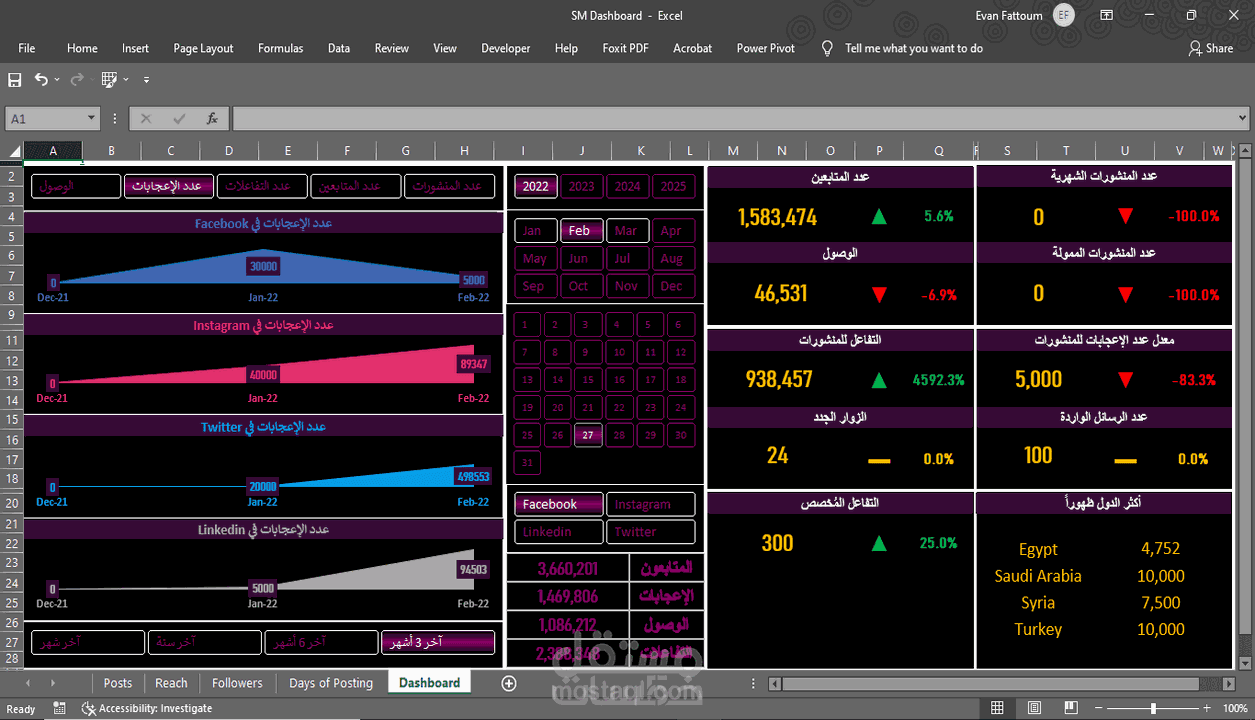This screenshot has height=720, width=1255.
Task: Toggle the Facebook platform slicer
Action: 559,504
